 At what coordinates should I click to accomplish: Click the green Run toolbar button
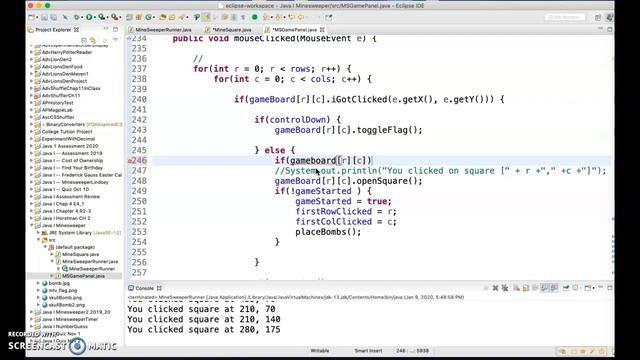[x=89, y=17]
